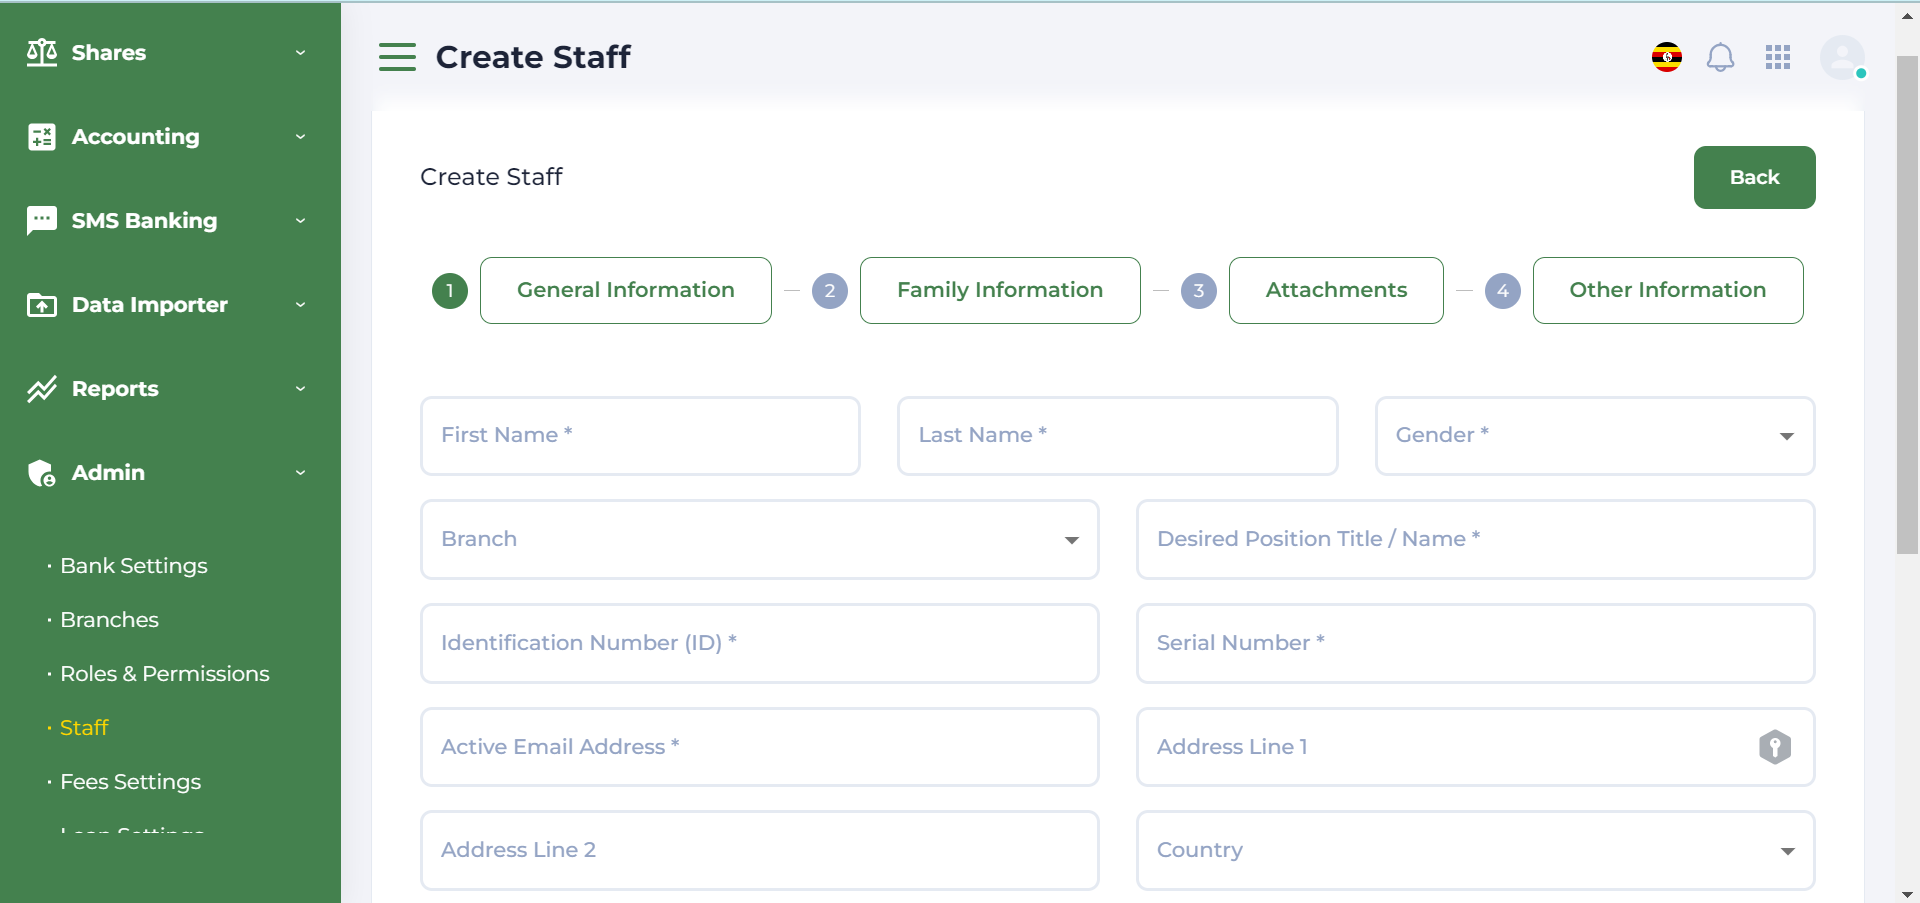Click the Reports chart icon
Screen dimensions: 1920x903
[42, 389]
